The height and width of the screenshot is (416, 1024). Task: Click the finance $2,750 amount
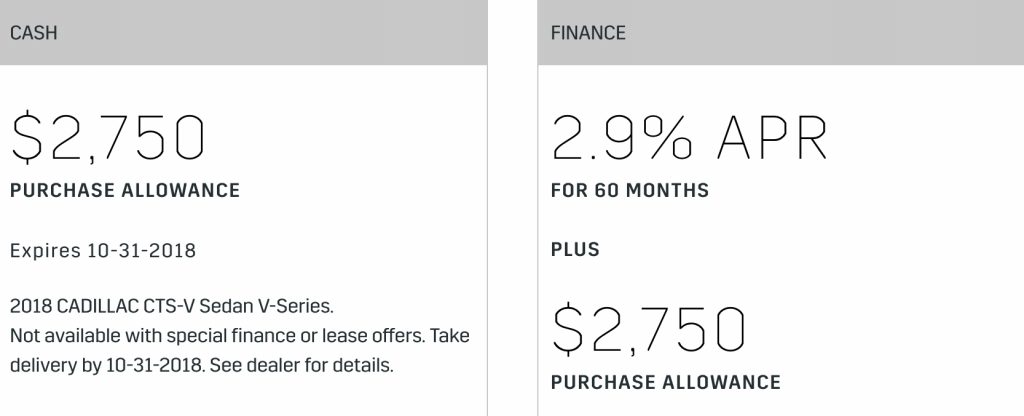tap(648, 330)
